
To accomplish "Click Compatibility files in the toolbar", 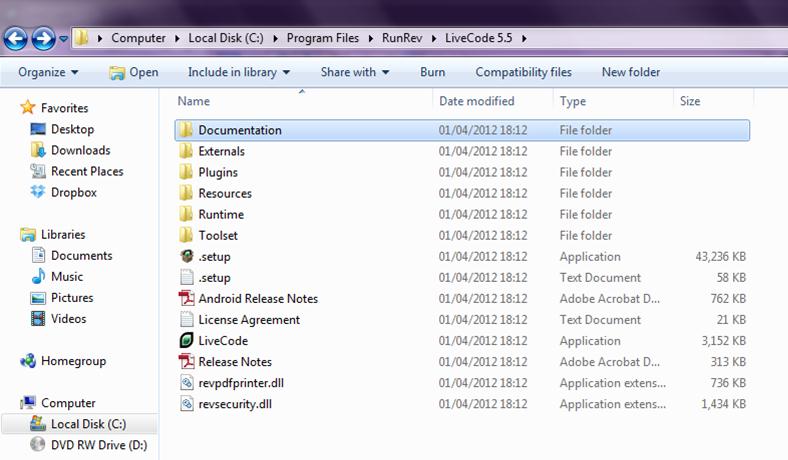I will point(523,72).
